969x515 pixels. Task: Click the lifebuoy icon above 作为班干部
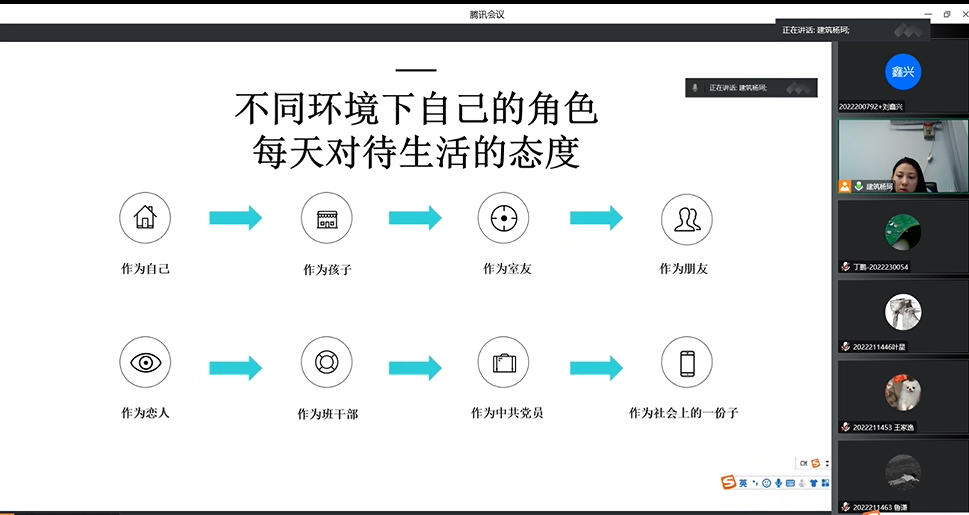(327, 362)
